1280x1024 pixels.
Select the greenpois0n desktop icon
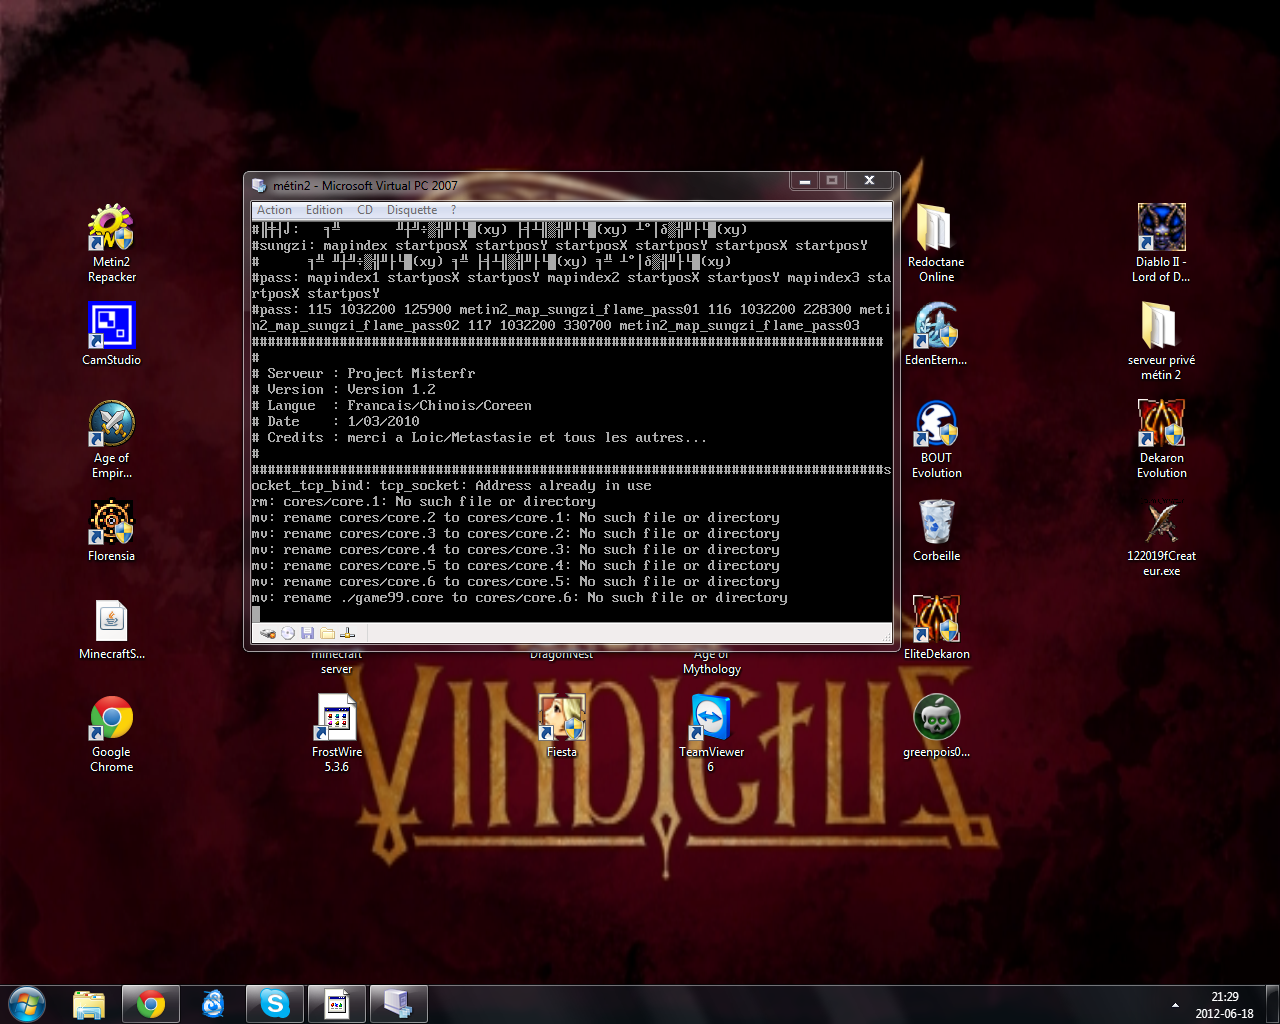pos(937,726)
